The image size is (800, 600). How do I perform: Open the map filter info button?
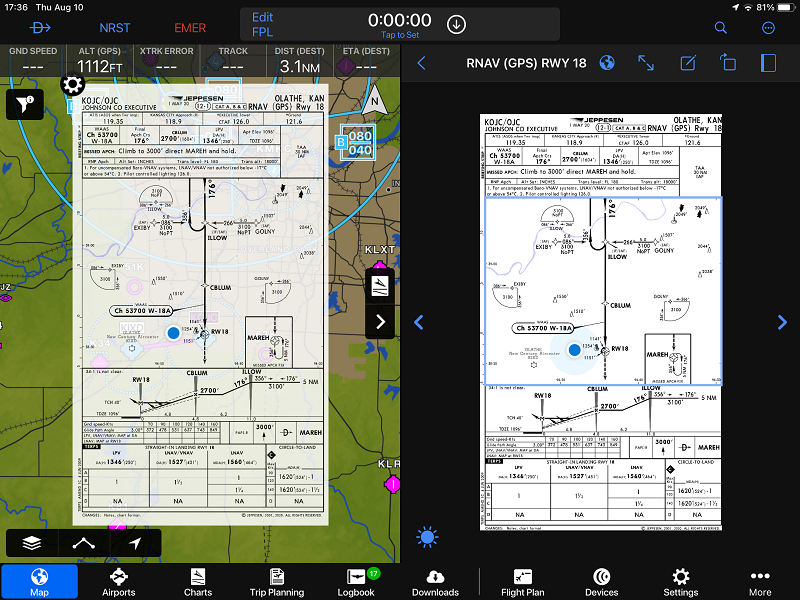coord(24,105)
